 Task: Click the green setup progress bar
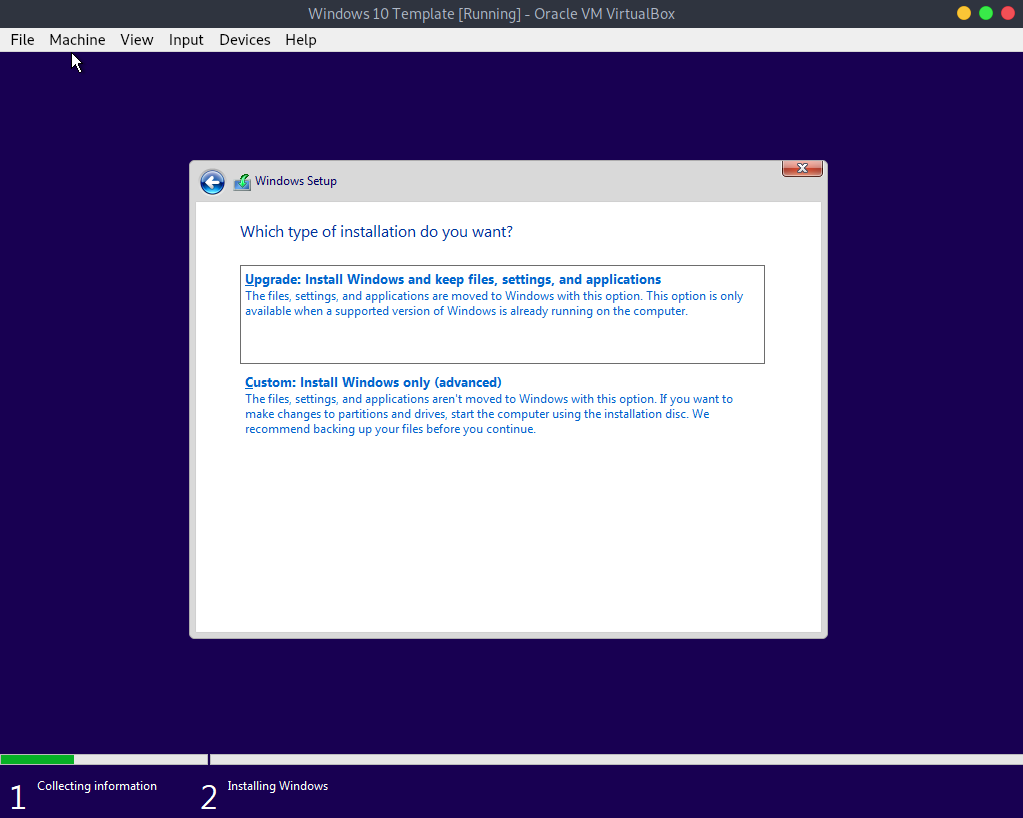[37, 759]
